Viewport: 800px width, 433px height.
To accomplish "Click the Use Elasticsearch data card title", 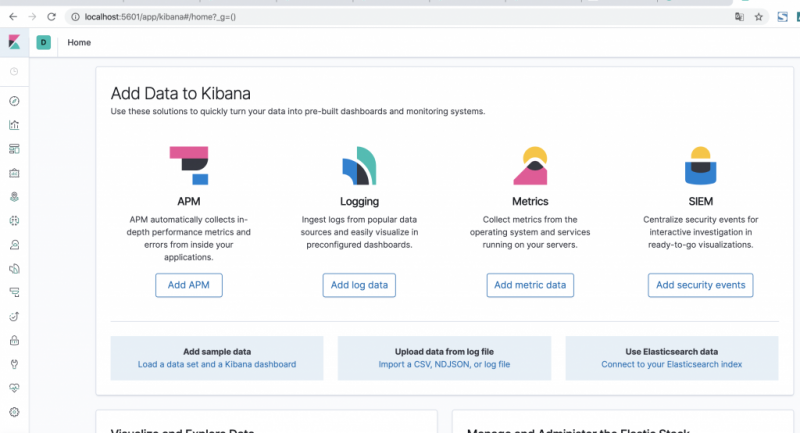I will click(x=671, y=351).
